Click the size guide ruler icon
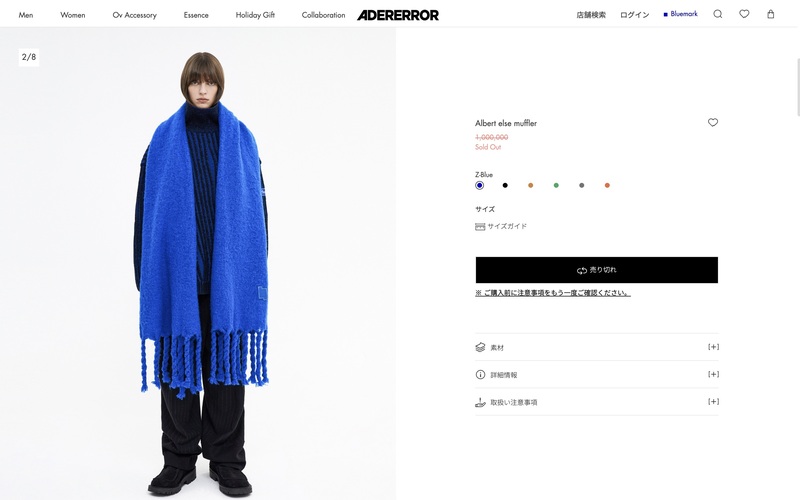Screen dimensions: 800x500 [480, 227]
